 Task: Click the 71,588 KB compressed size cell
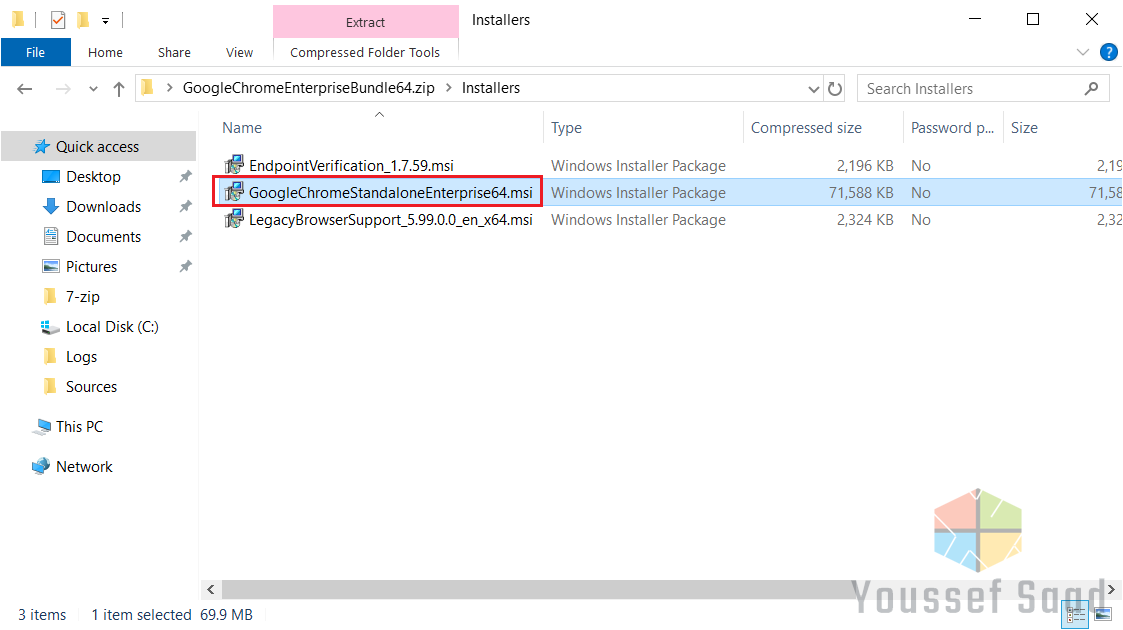(861, 193)
